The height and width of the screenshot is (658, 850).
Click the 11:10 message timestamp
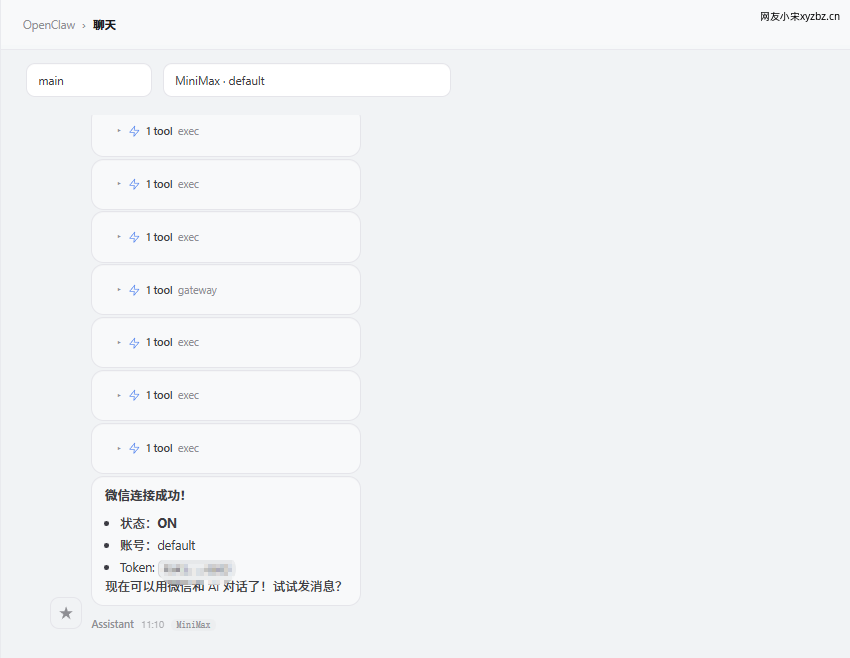coord(152,624)
